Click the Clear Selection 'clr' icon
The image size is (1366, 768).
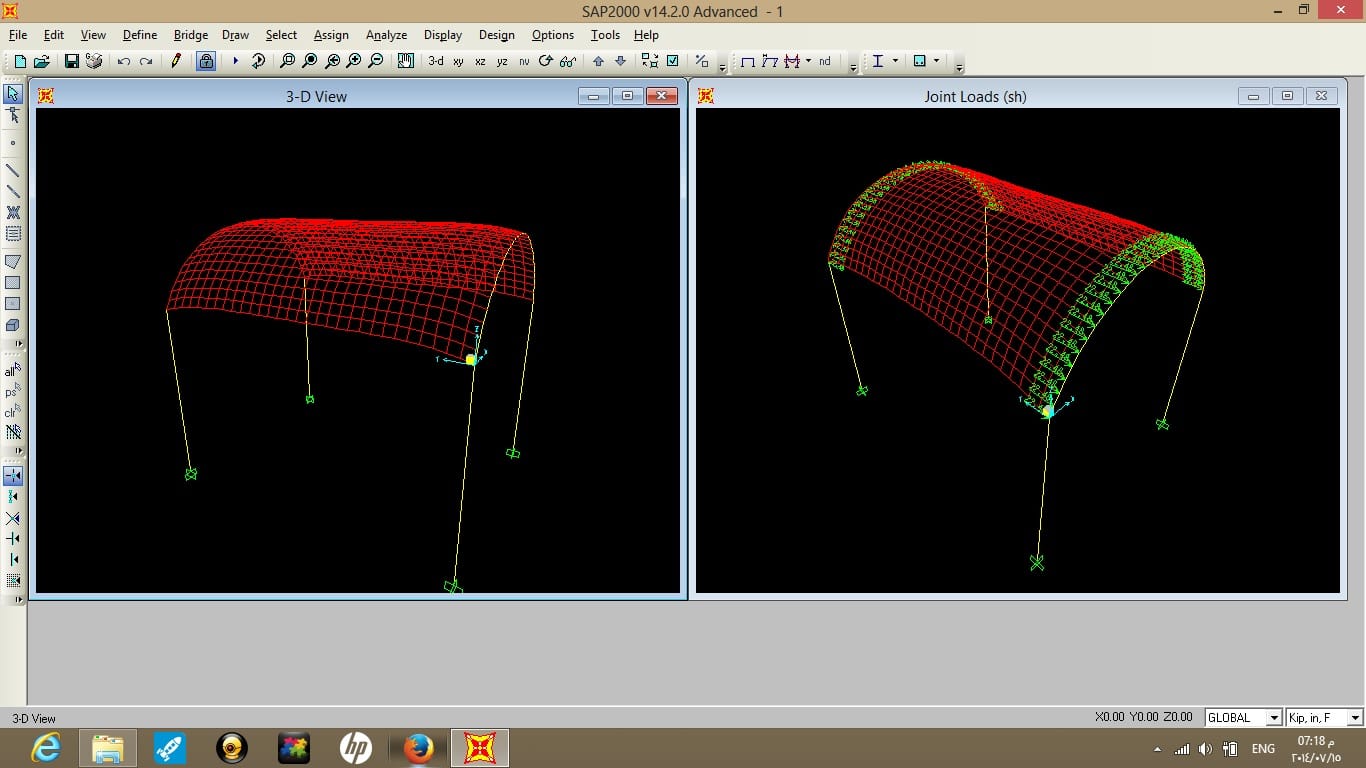[13, 411]
